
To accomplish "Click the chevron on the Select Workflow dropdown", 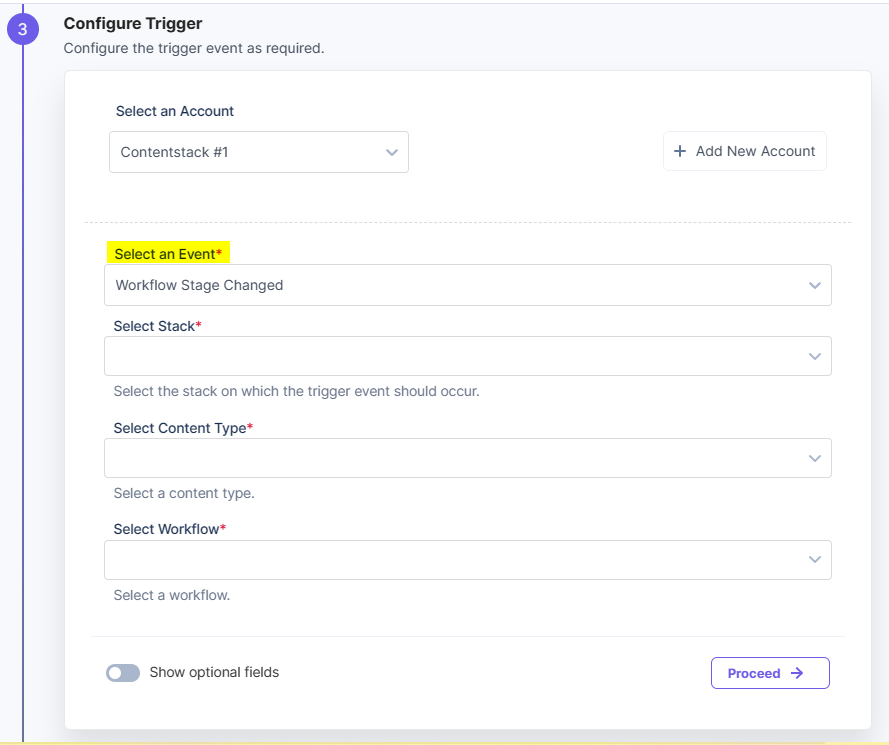I will (x=816, y=560).
